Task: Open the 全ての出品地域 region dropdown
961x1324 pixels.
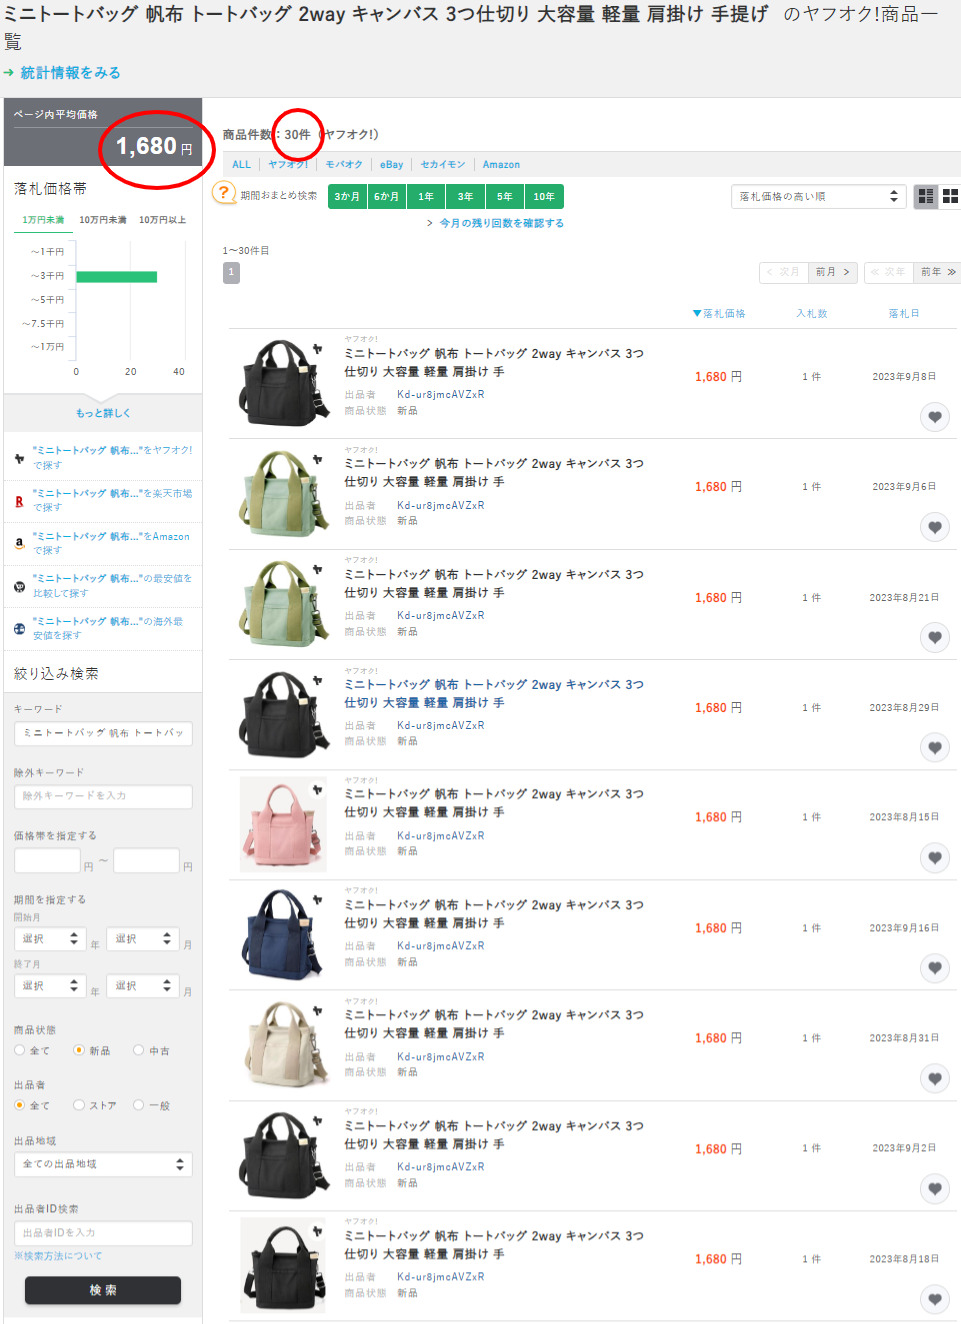Action: (103, 1164)
